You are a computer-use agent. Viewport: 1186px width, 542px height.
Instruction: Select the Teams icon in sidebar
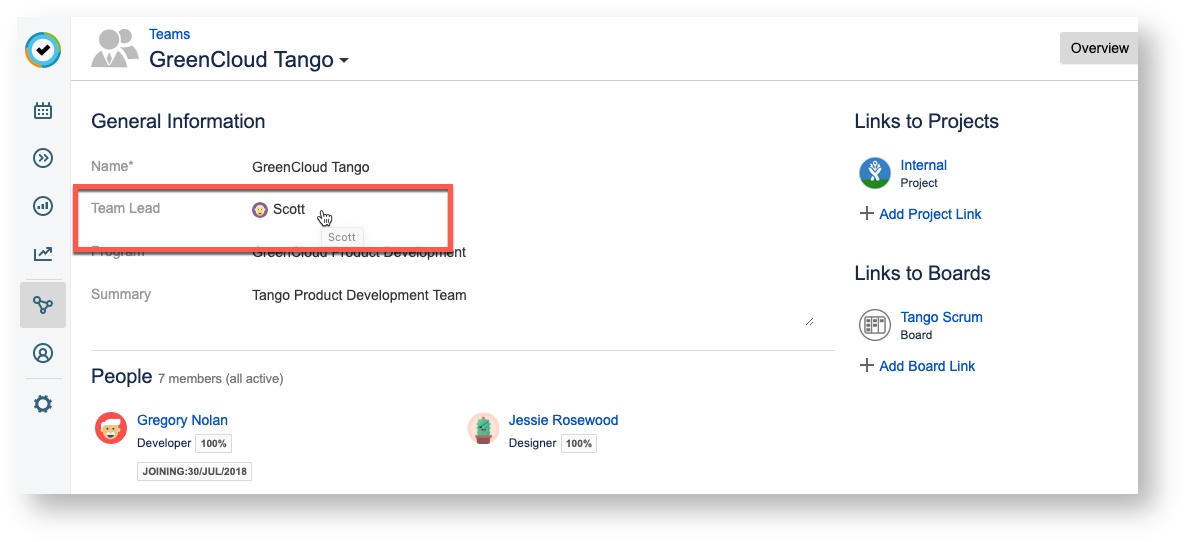click(x=43, y=305)
